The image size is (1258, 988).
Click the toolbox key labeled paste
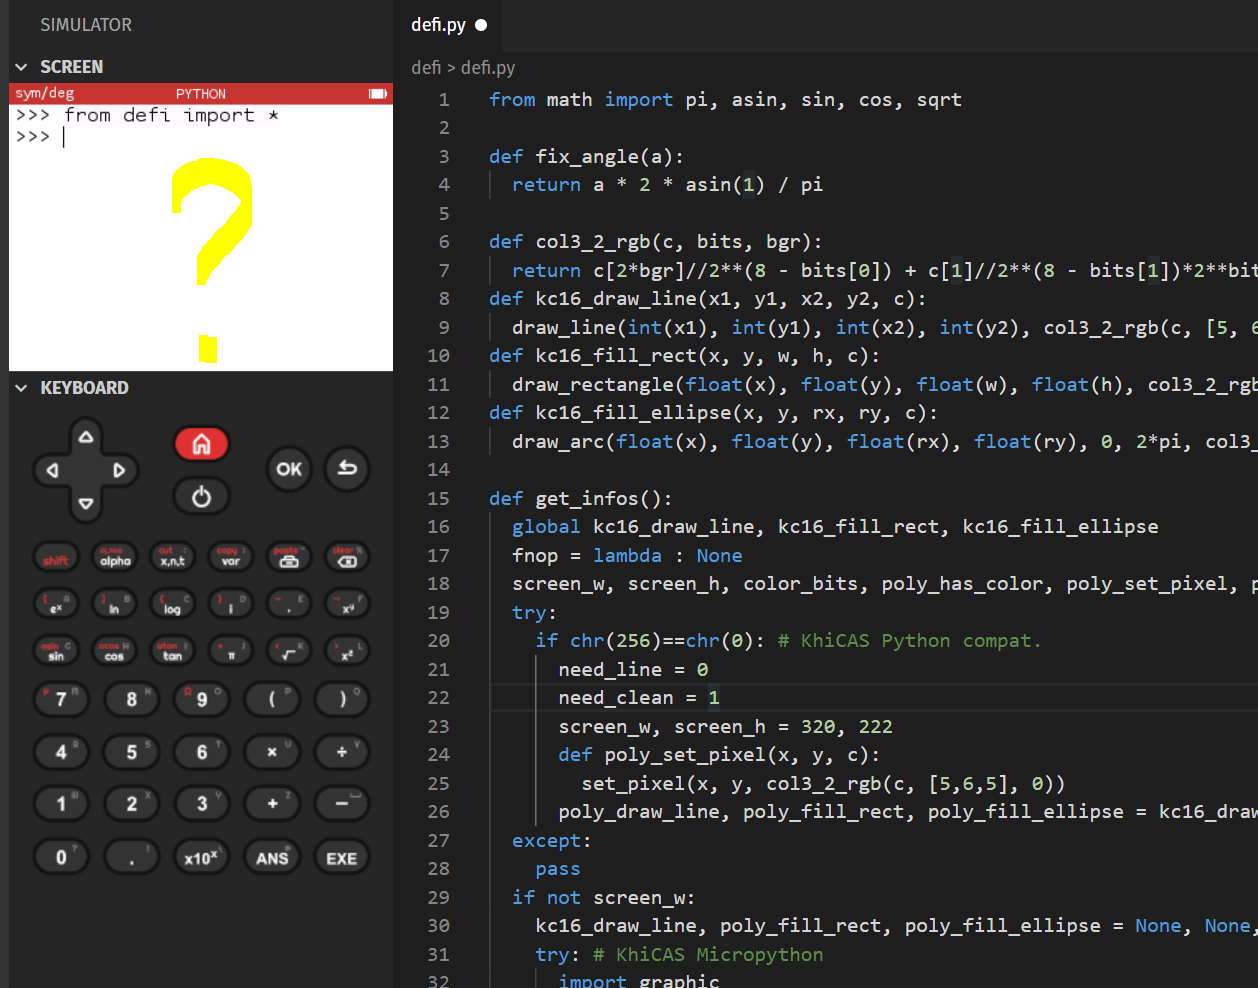pos(289,556)
